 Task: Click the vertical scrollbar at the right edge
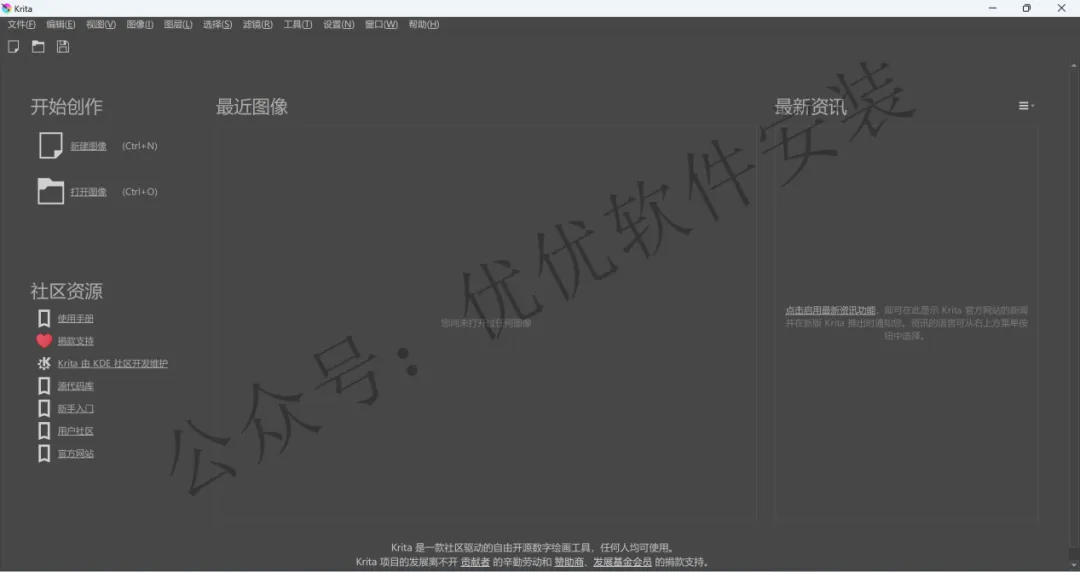1074,310
